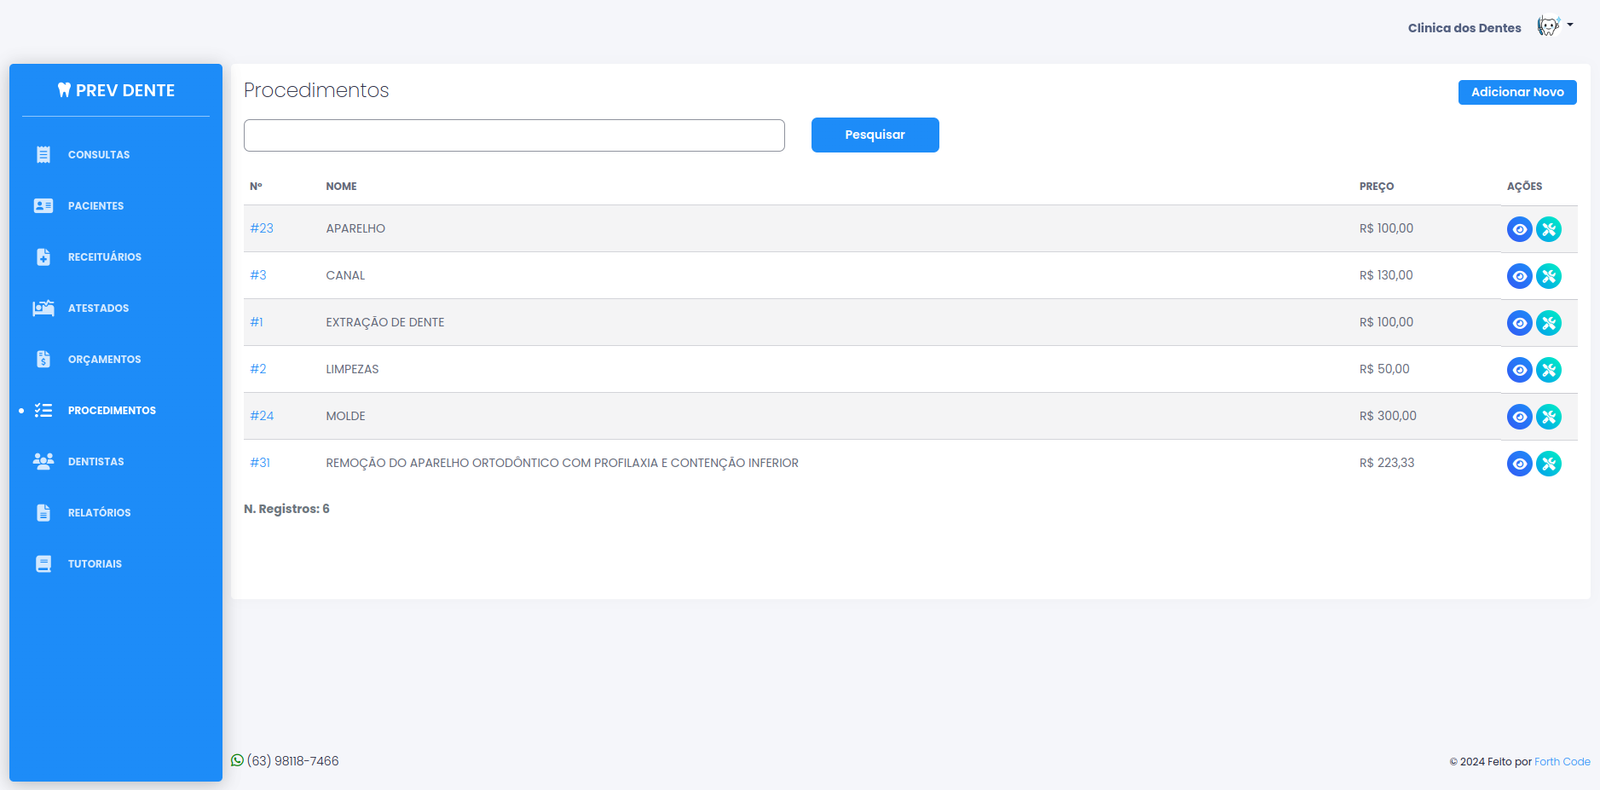
Task: Open the Receituários menu item
Action: coord(104,257)
